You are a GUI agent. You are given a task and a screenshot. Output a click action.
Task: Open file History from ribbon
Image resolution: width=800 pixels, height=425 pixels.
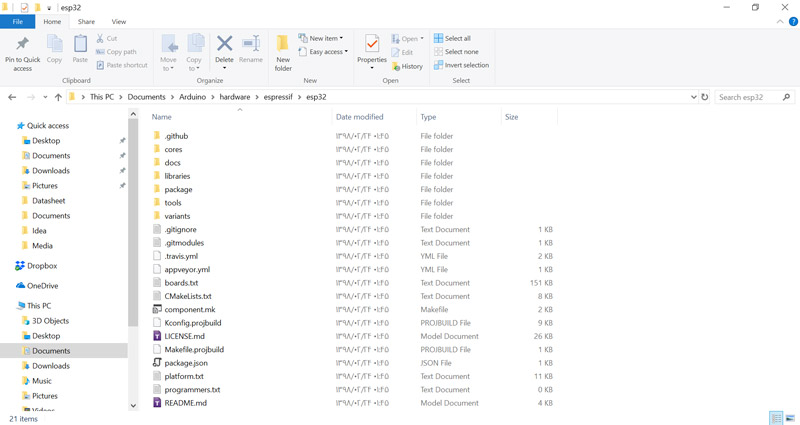[407, 66]
